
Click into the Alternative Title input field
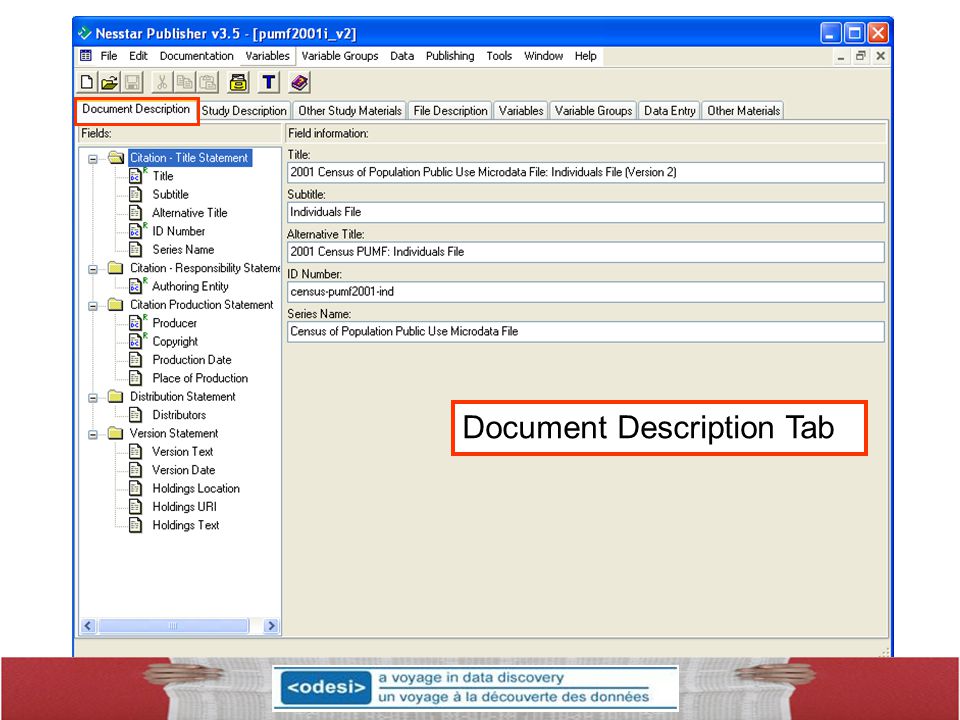(585, 252)
